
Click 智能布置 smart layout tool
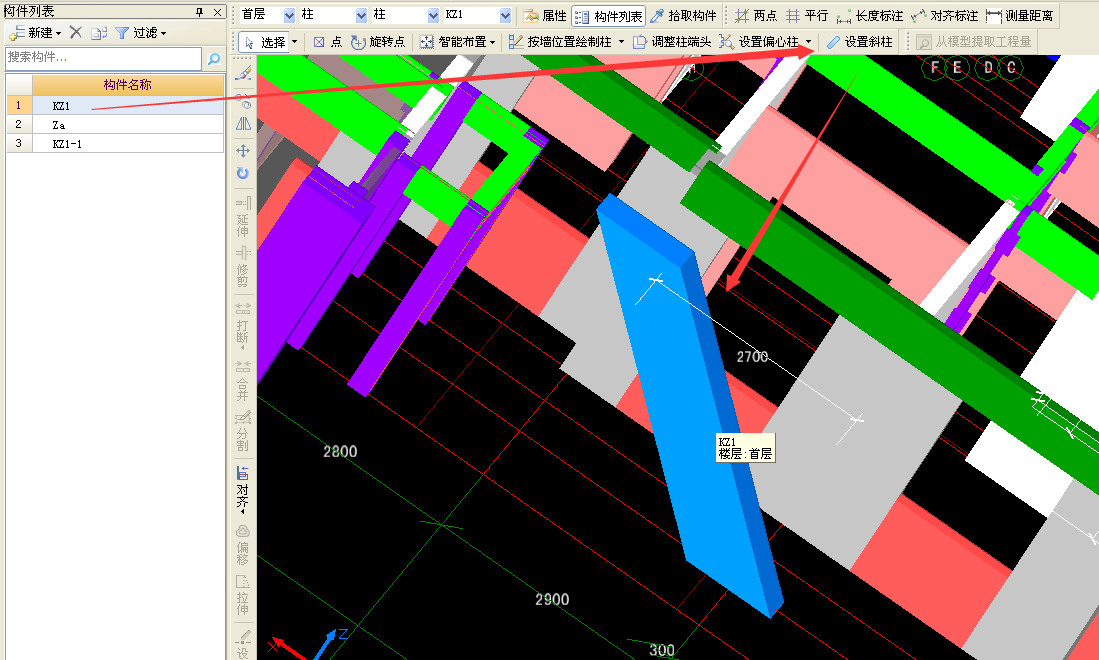[x=453, y=42]
